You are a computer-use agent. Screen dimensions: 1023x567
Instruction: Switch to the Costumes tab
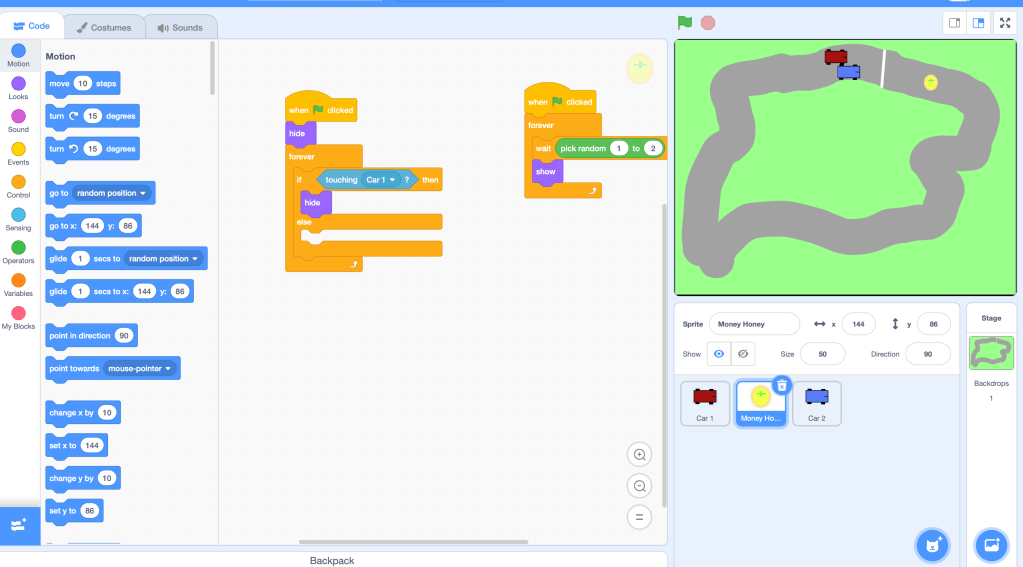click(105, 27)
